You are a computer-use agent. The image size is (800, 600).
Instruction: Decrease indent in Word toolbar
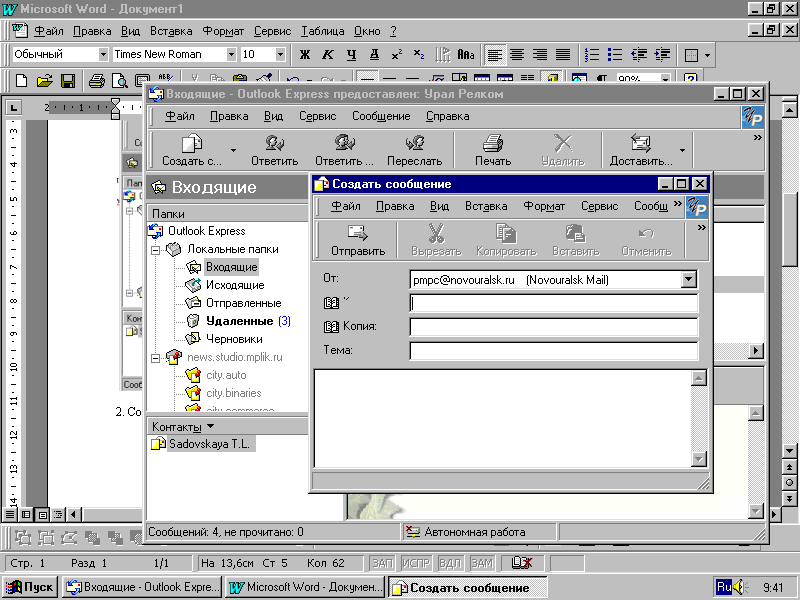[x=639, y=55]
